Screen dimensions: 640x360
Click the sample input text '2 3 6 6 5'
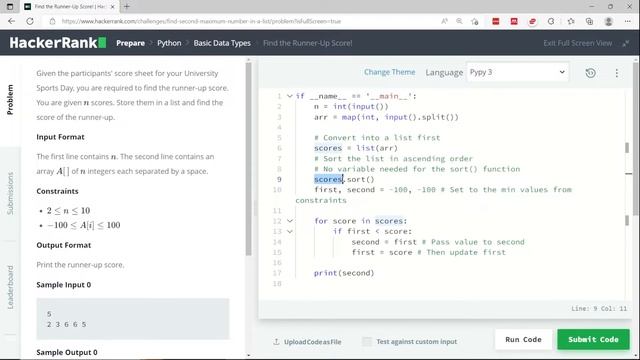click(x=67, y=324)
